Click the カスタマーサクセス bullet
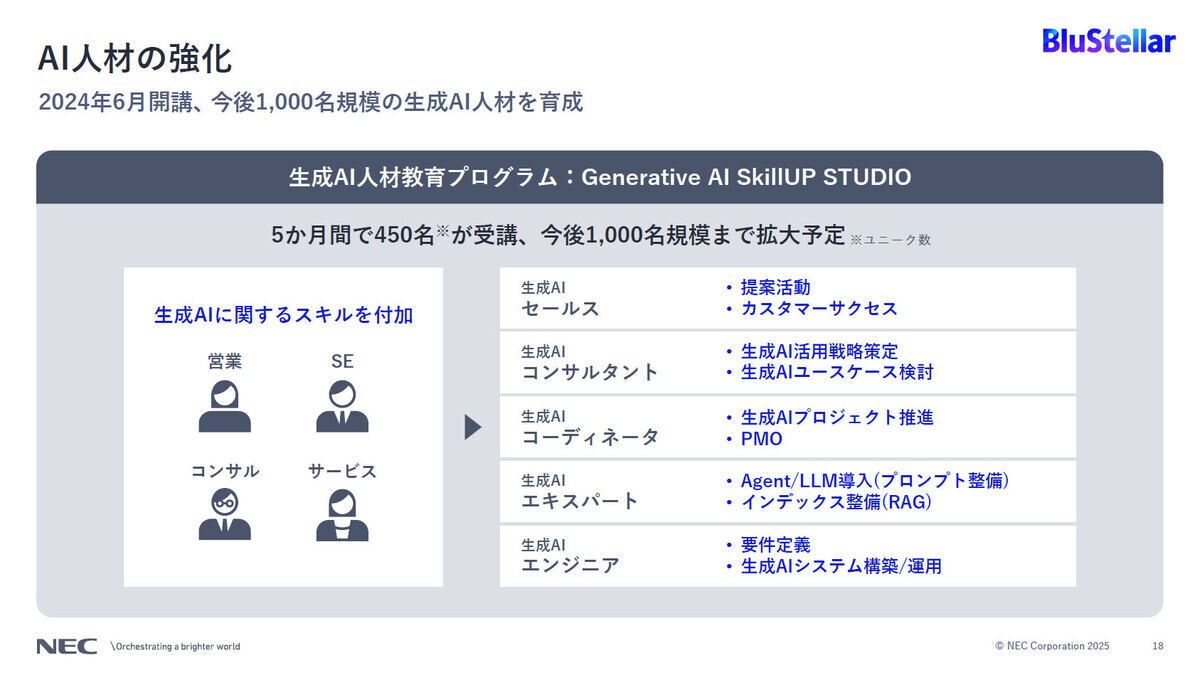 coord(812,308)
